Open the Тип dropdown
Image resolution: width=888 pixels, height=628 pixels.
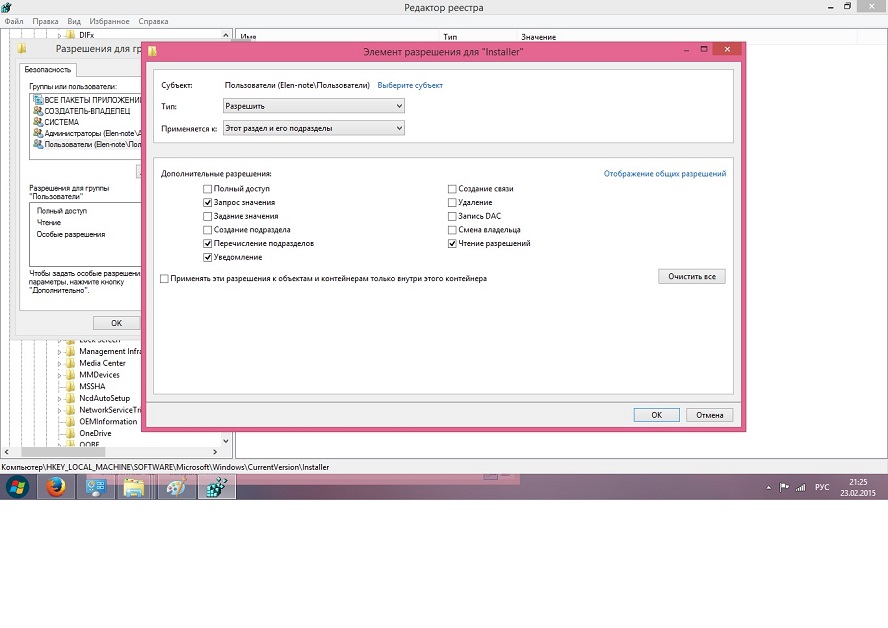click(314, 106)
